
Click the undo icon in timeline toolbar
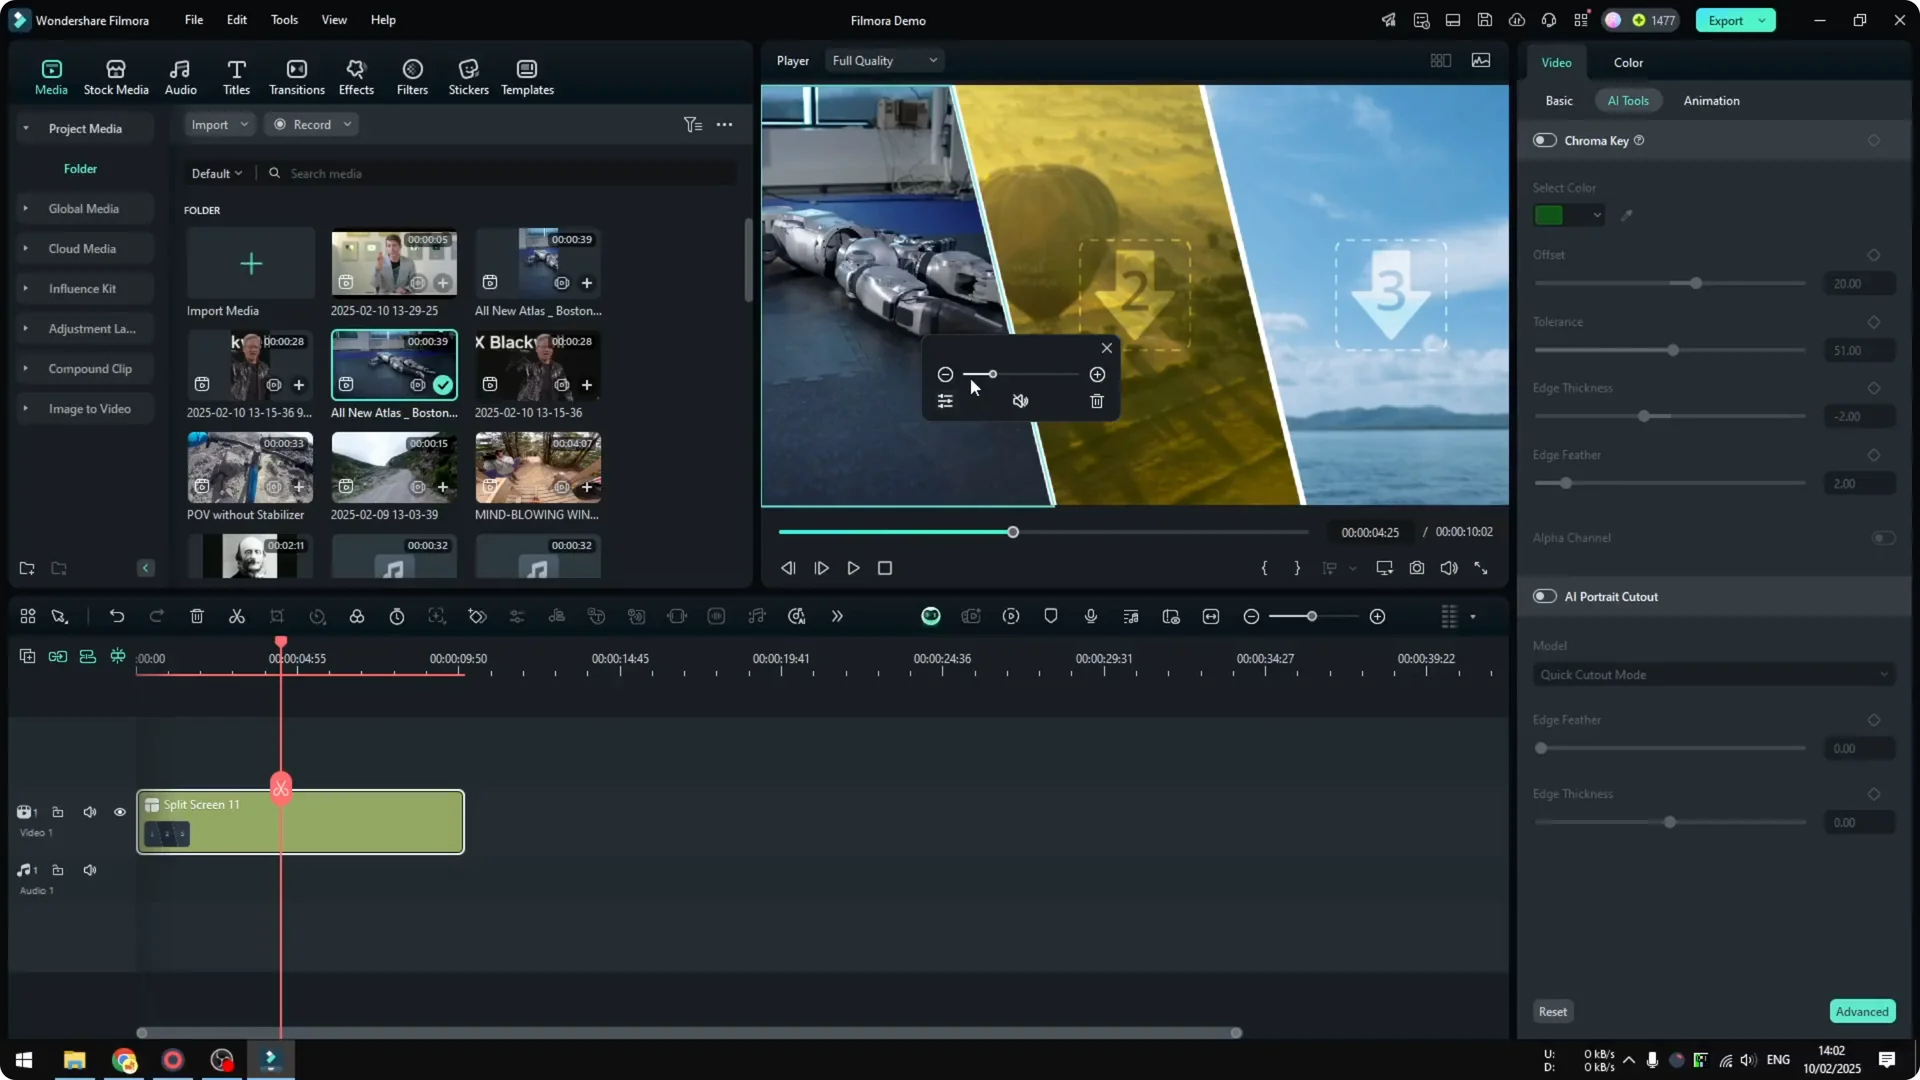(117, 617)
